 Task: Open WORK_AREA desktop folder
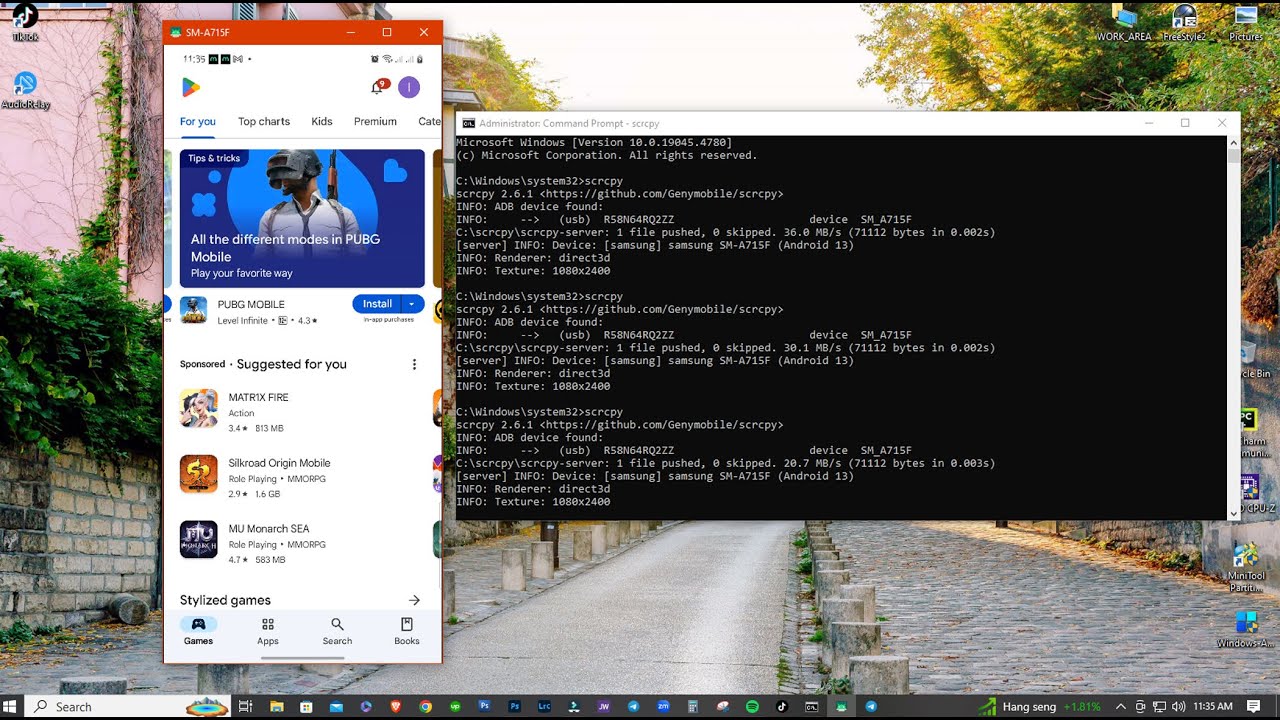[1124, 23]
